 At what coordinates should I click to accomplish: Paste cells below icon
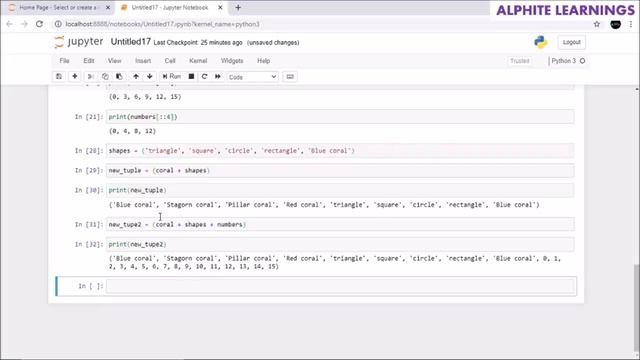coord(119,77)
